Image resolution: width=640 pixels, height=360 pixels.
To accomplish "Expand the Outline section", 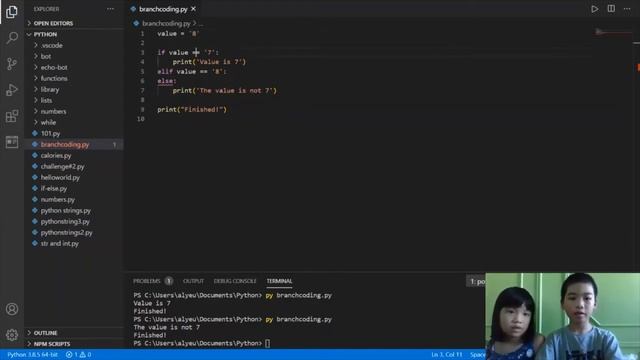I will coord(74,333).
